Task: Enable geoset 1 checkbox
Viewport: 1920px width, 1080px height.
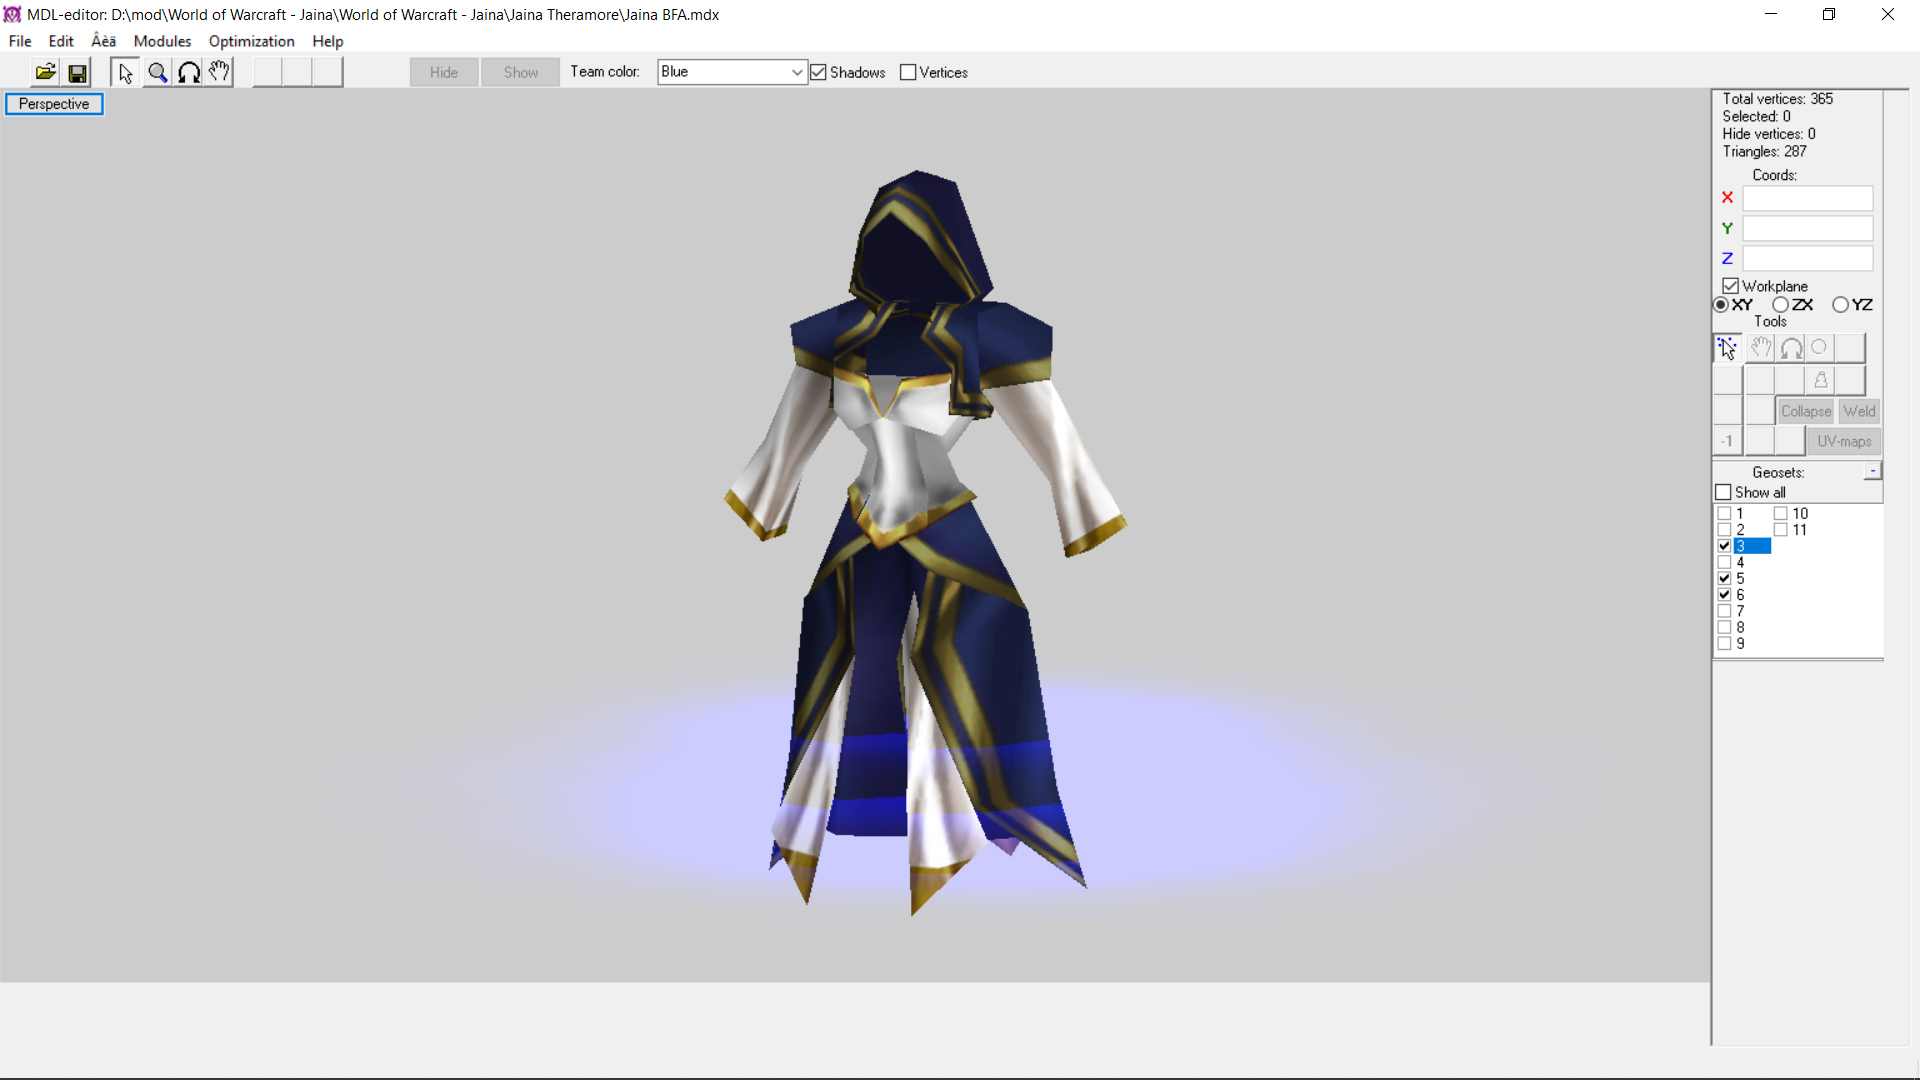Action: point(1724,514)
